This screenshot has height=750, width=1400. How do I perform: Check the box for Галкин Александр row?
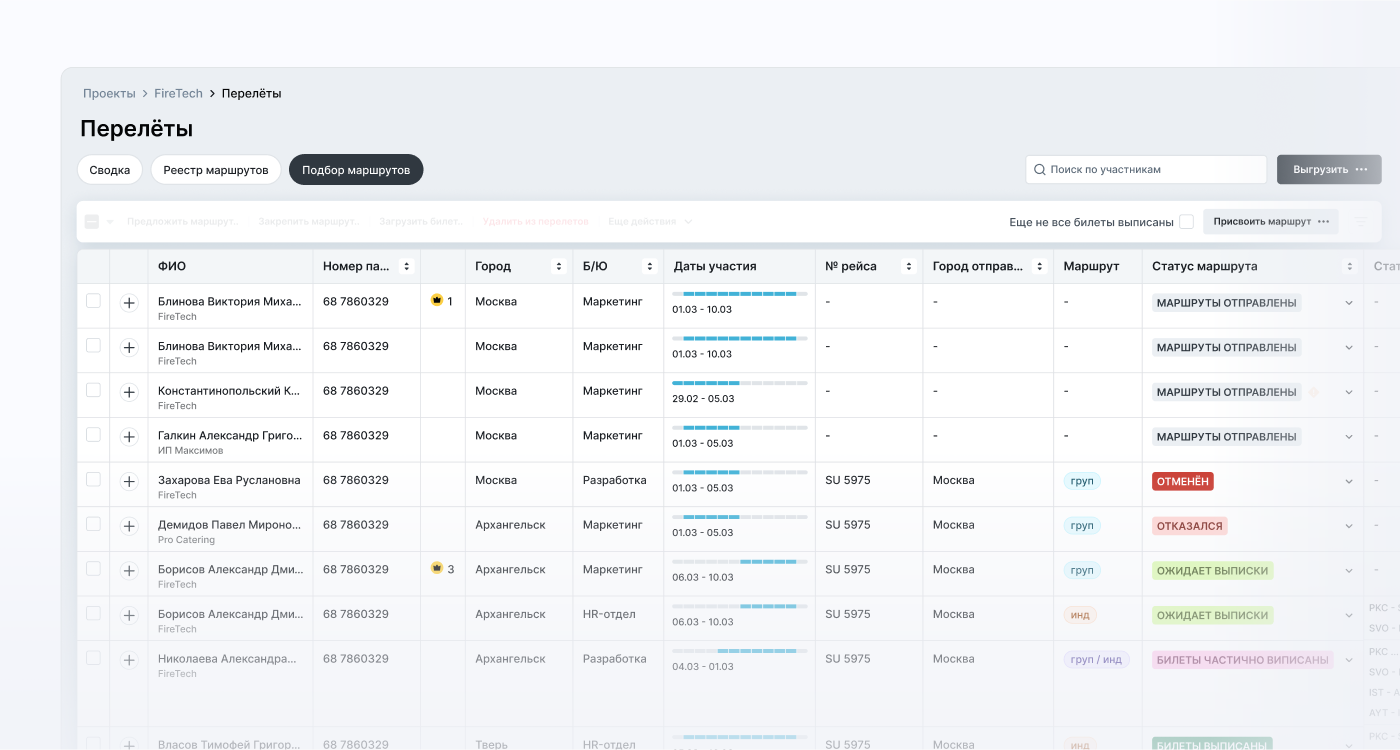(93, 435)
